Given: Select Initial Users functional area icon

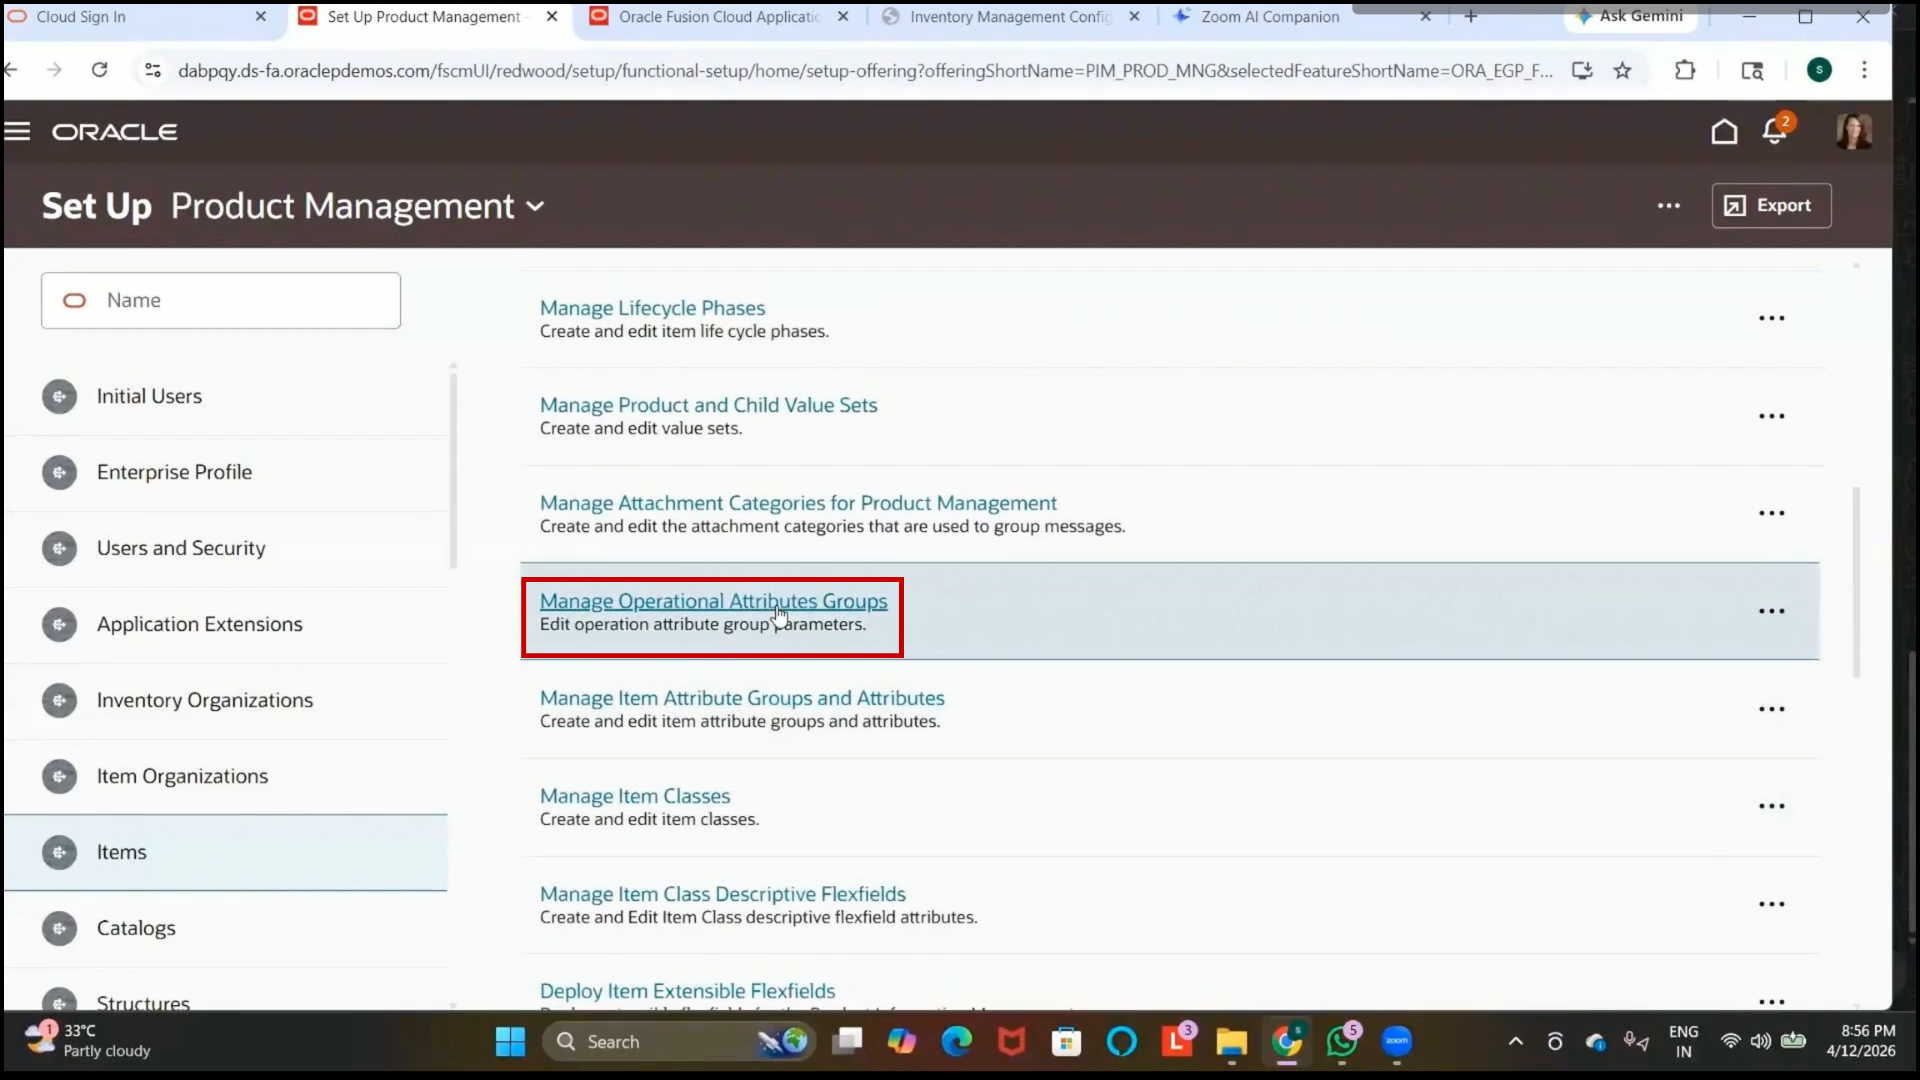Looking at the screenshot, I should (59, 396).
